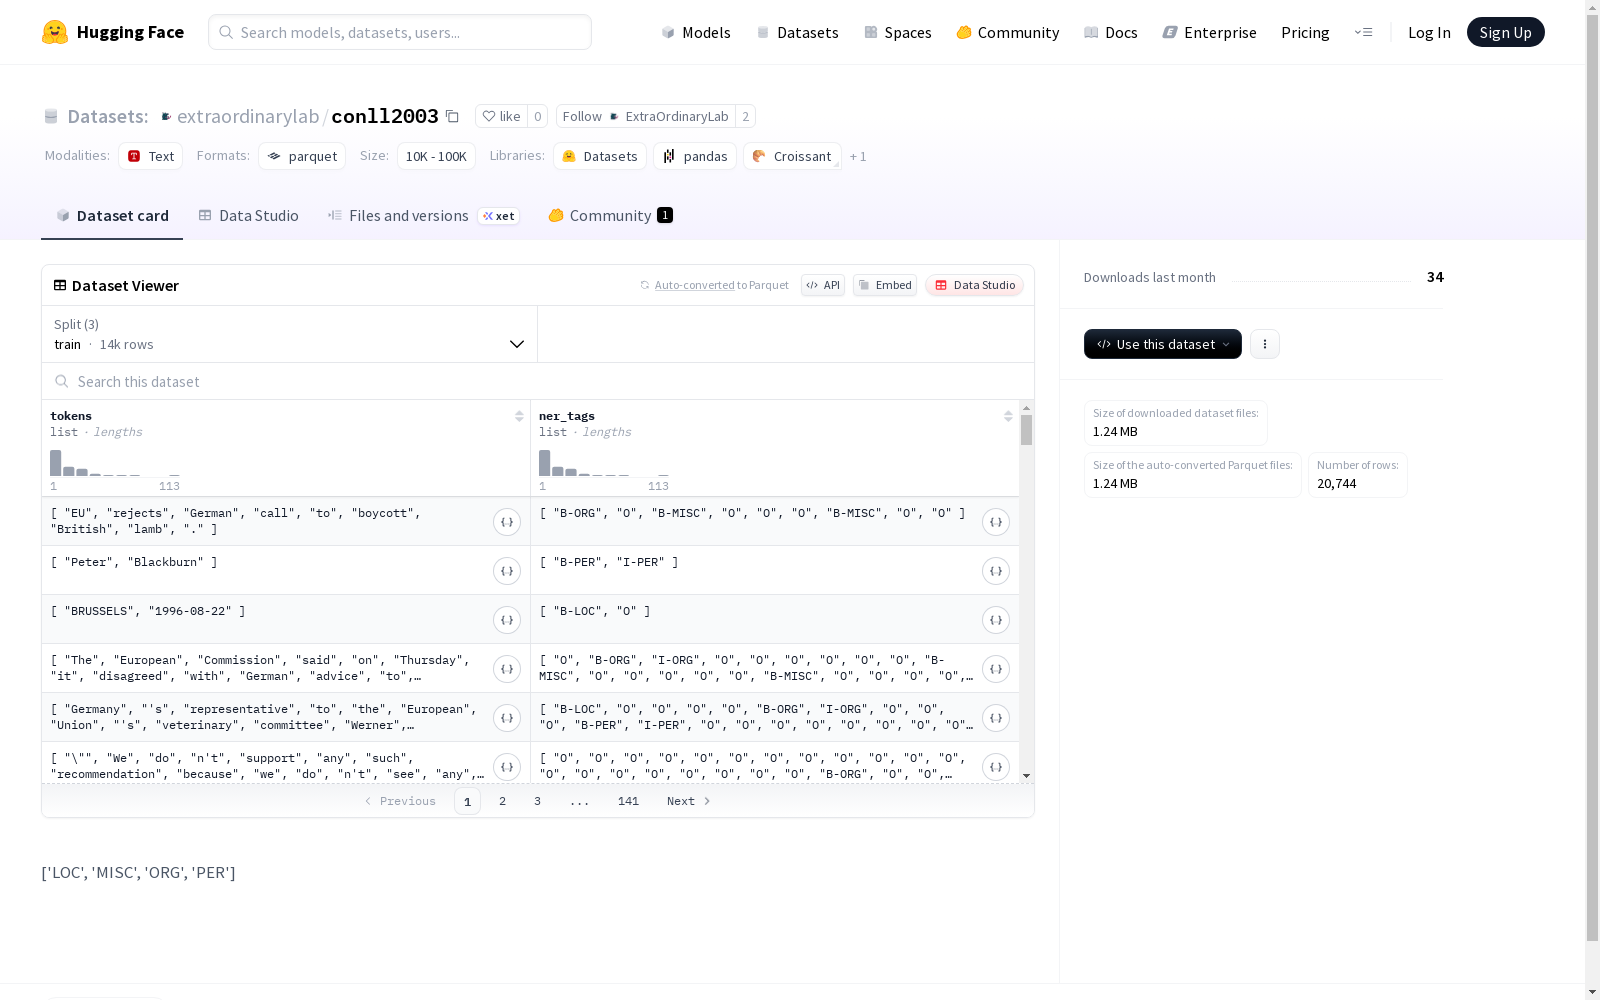1600x1000 pixels.
Task: Expand JSON for The European Commission tokens row
Action: tap(507, 669)
